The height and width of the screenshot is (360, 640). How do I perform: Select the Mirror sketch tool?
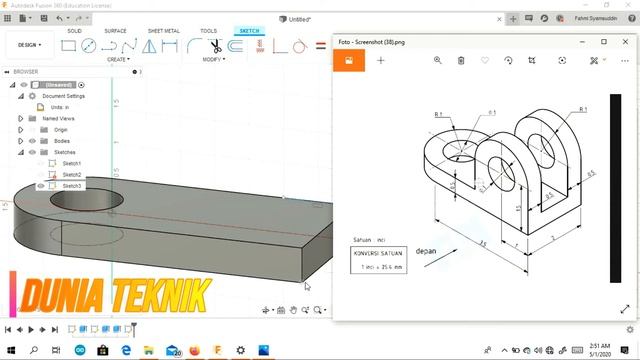point(149,46)
